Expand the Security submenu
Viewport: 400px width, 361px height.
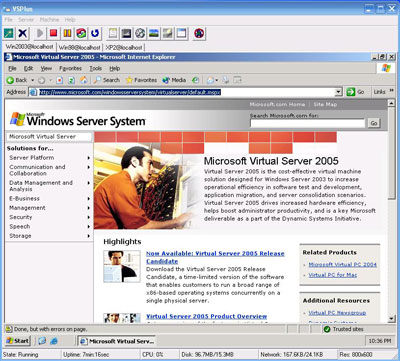89,217
